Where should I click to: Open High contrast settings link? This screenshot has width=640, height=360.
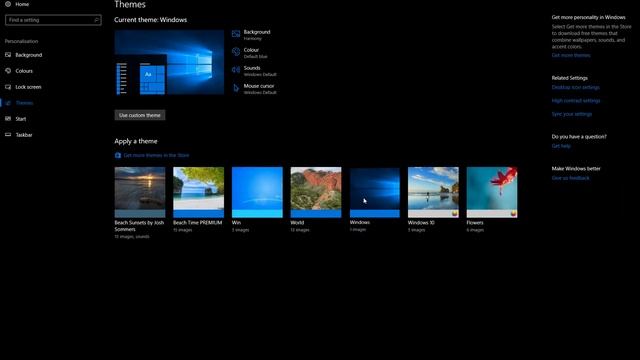coord(576,100)
